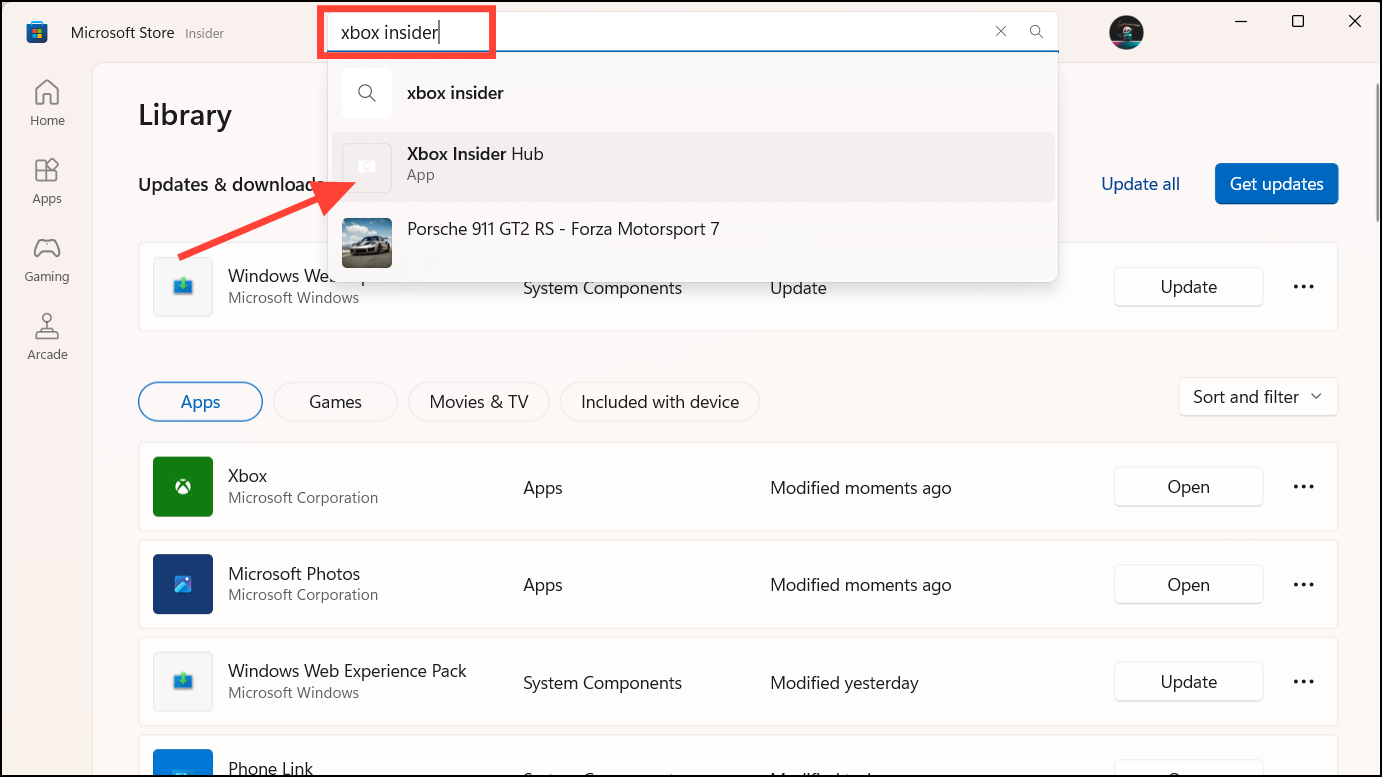Click Web Experience Pack icon in apps list
The height and width of the screenshot is (777, 1382).
coord(183,682)
